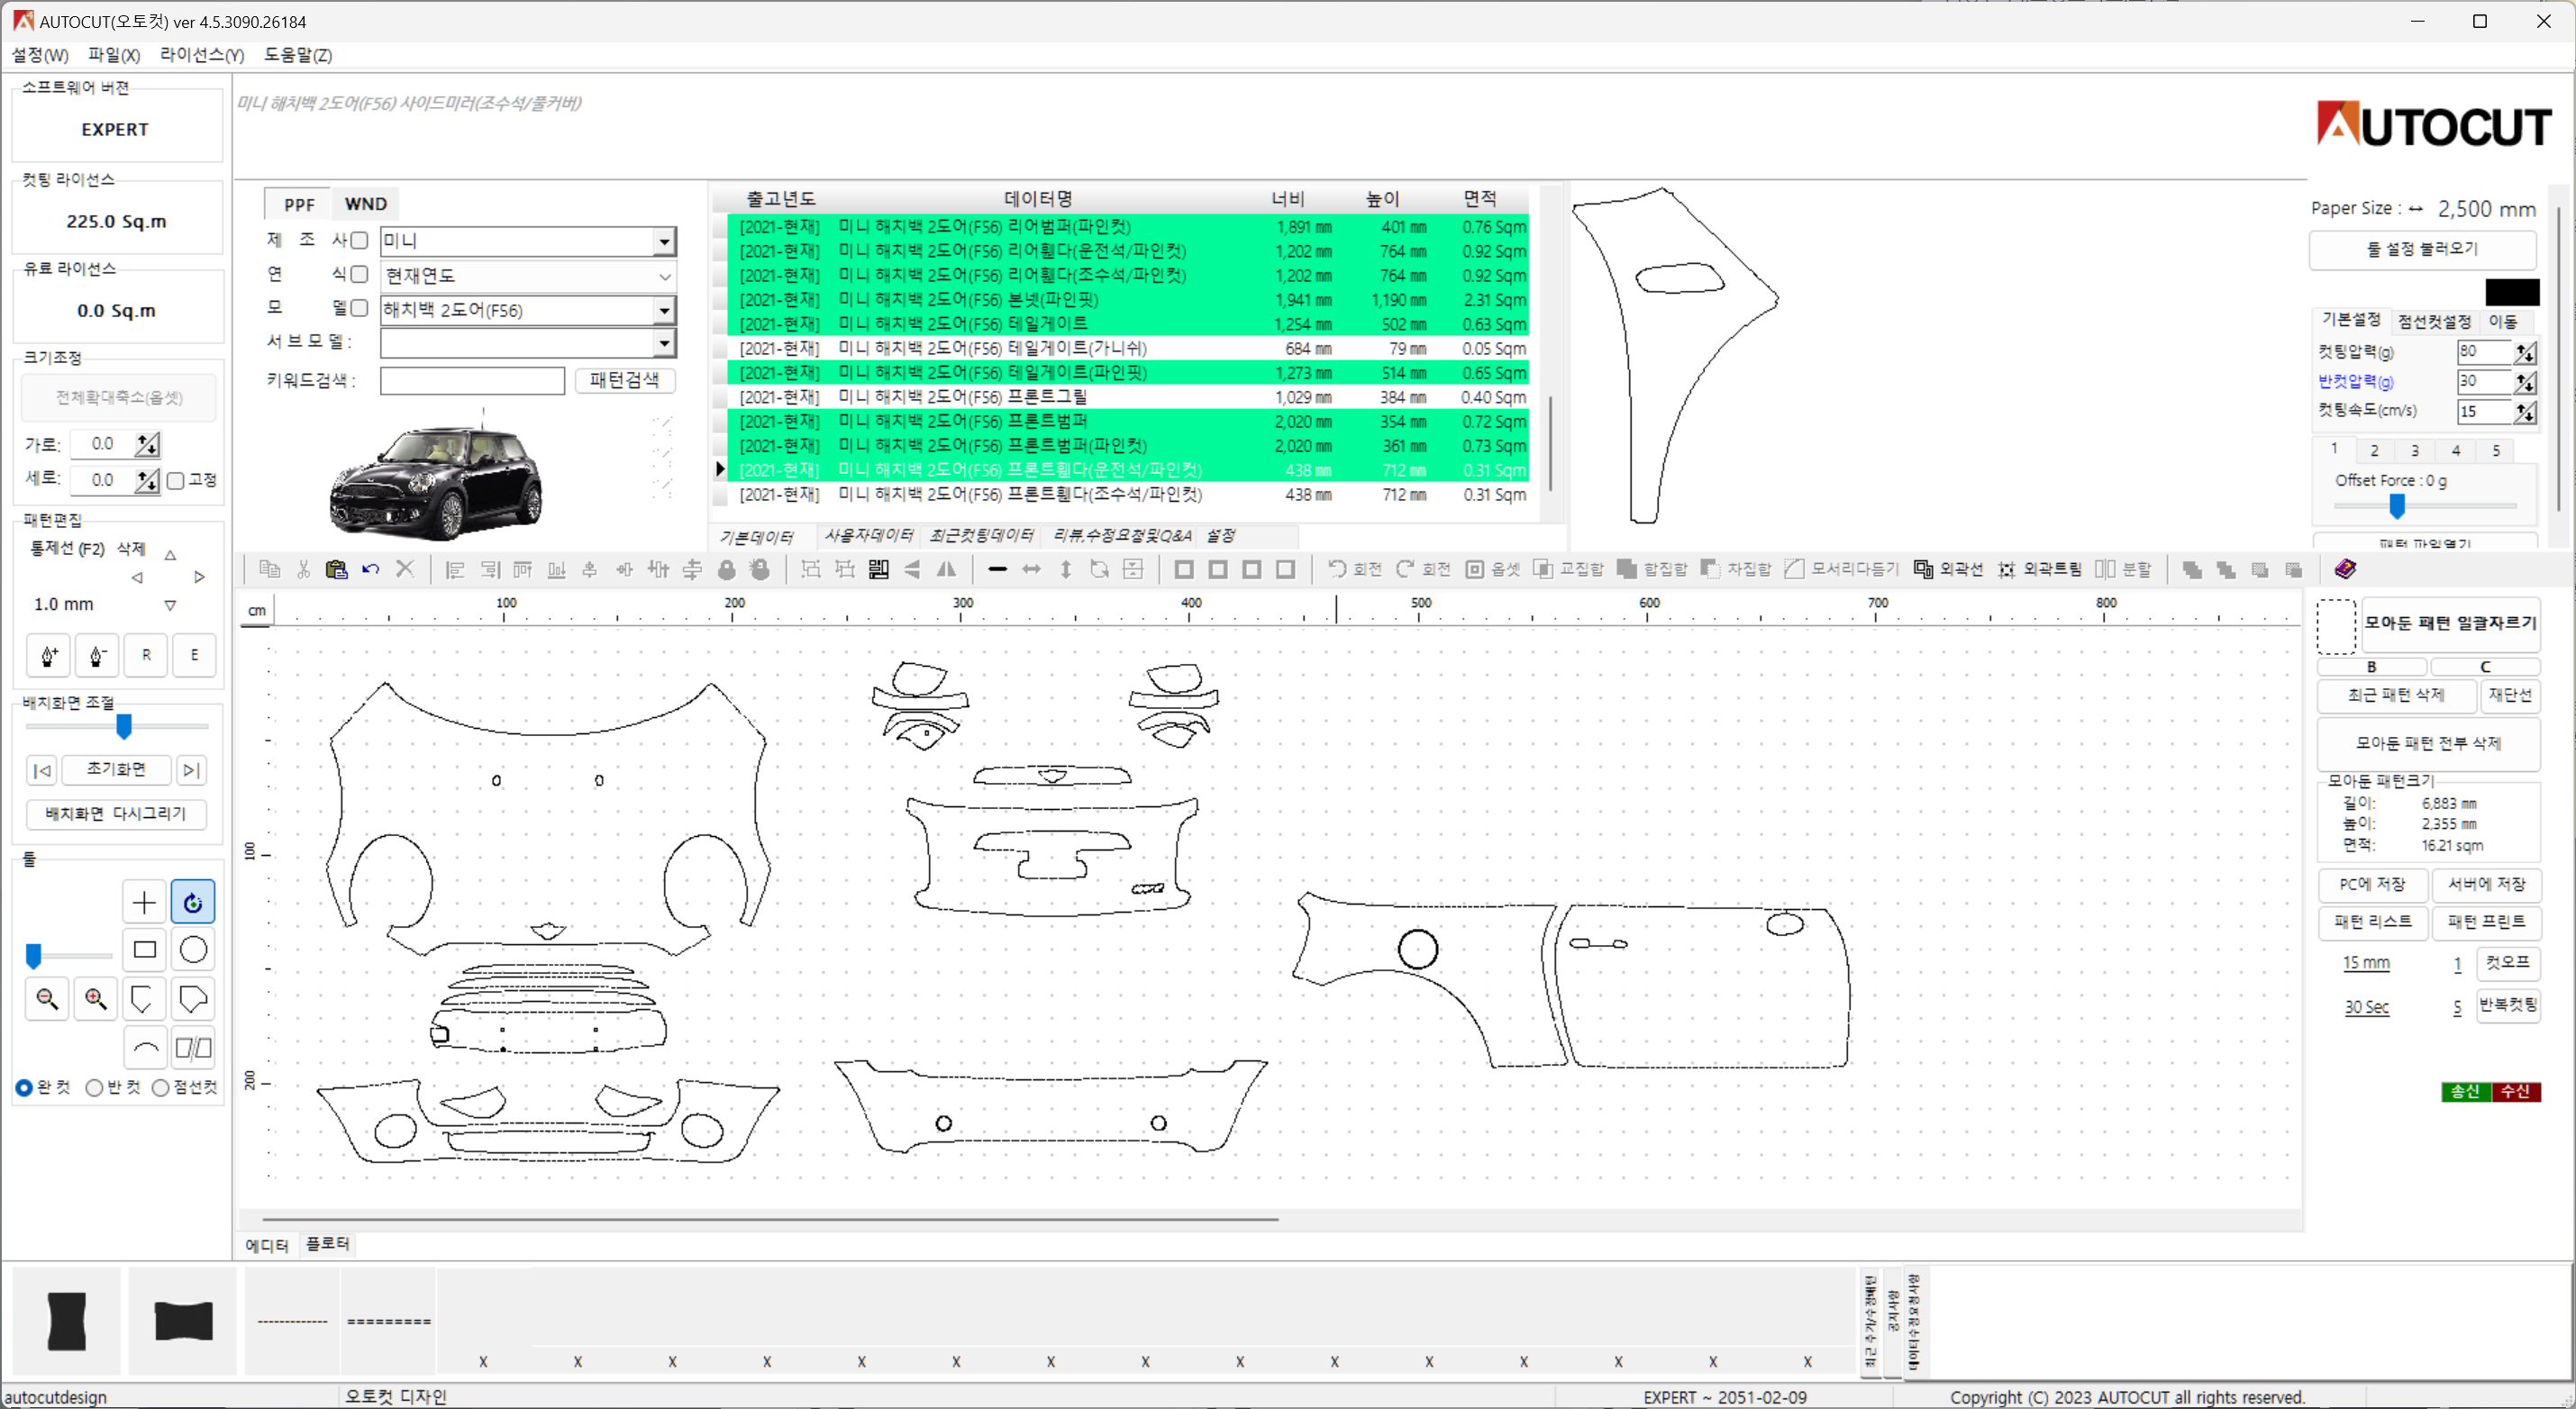Viewport: 2576px width, 1409px height.
Task: Click the add node pen-plus tool
Action: click(x=49, y=655)
